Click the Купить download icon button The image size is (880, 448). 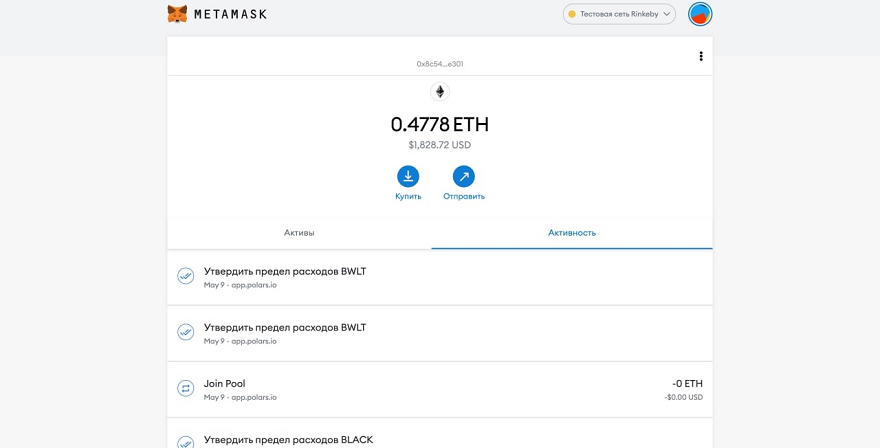[408, 176]
